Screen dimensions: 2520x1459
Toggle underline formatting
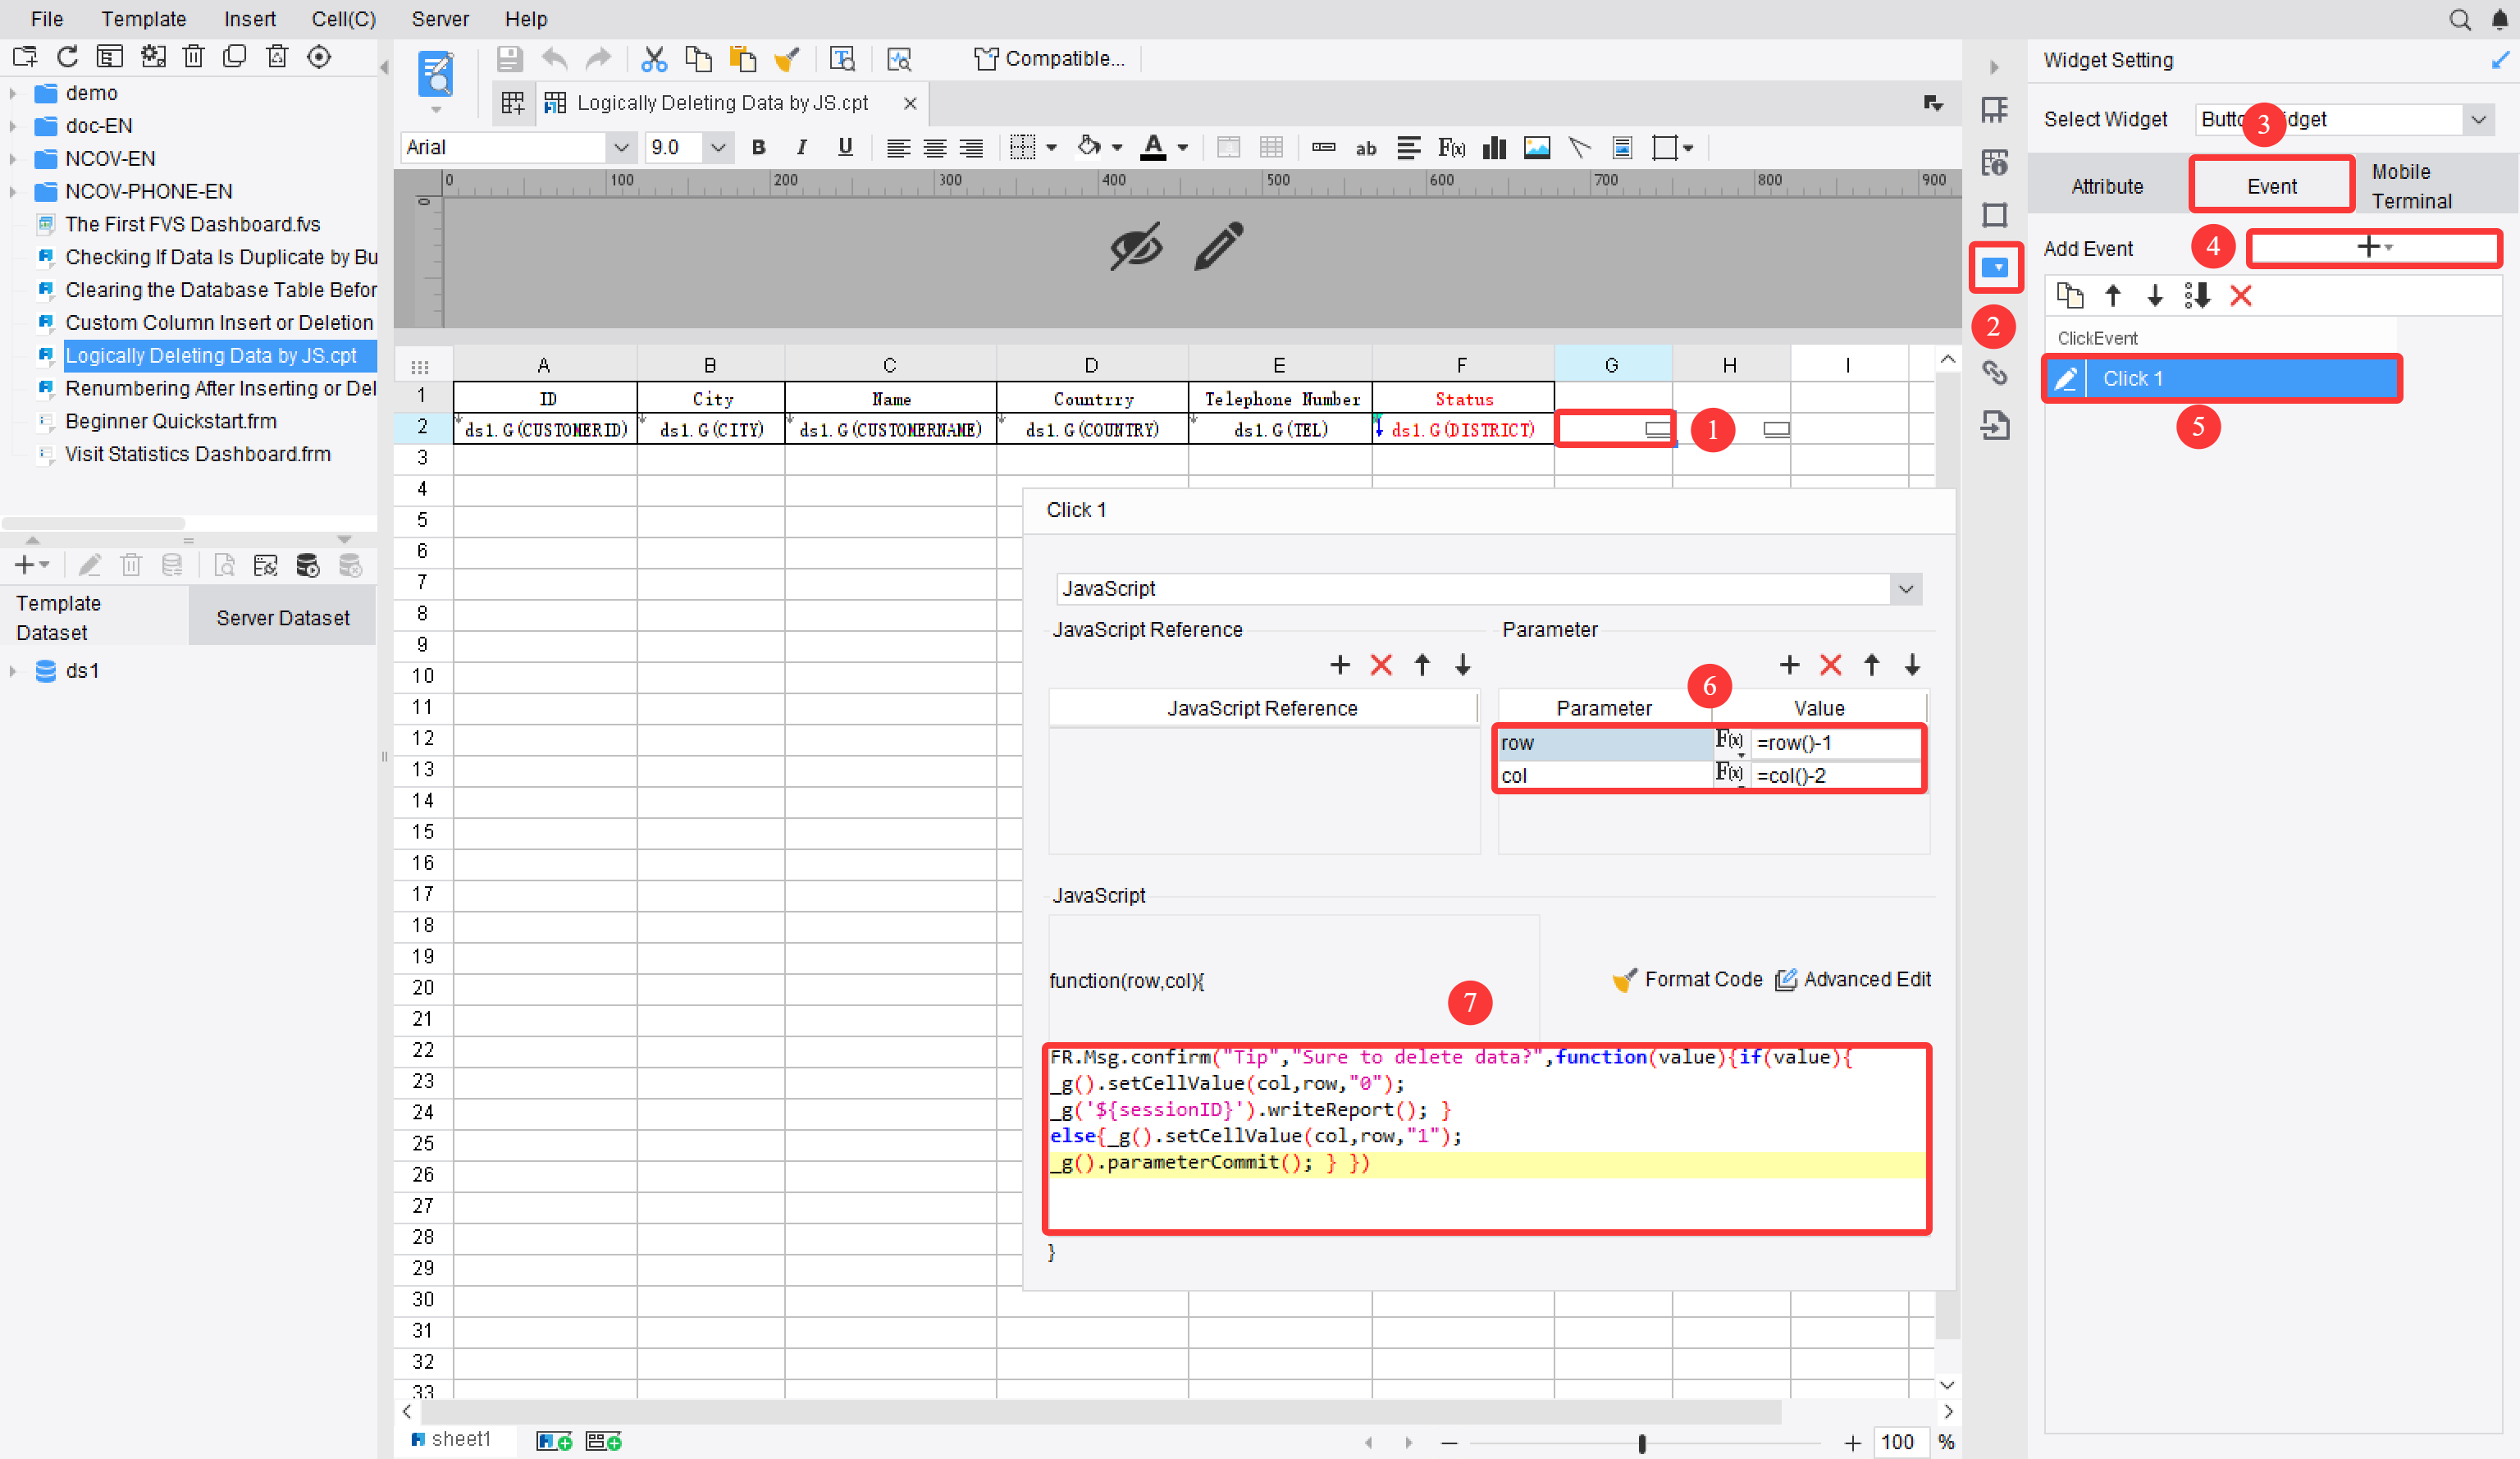(845, 147)
